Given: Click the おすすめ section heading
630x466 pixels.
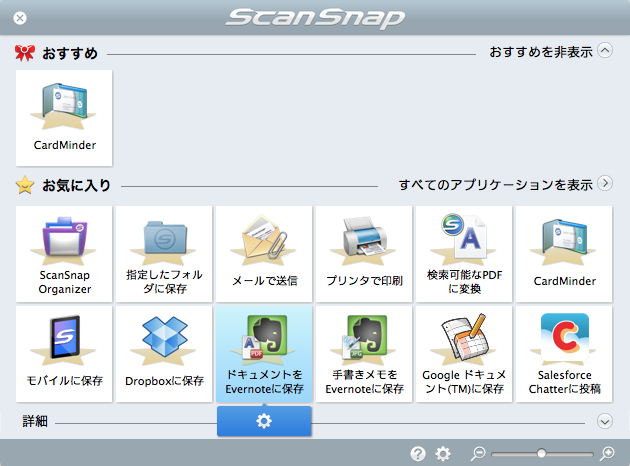Looking at the screenshot, I should 70,53.
